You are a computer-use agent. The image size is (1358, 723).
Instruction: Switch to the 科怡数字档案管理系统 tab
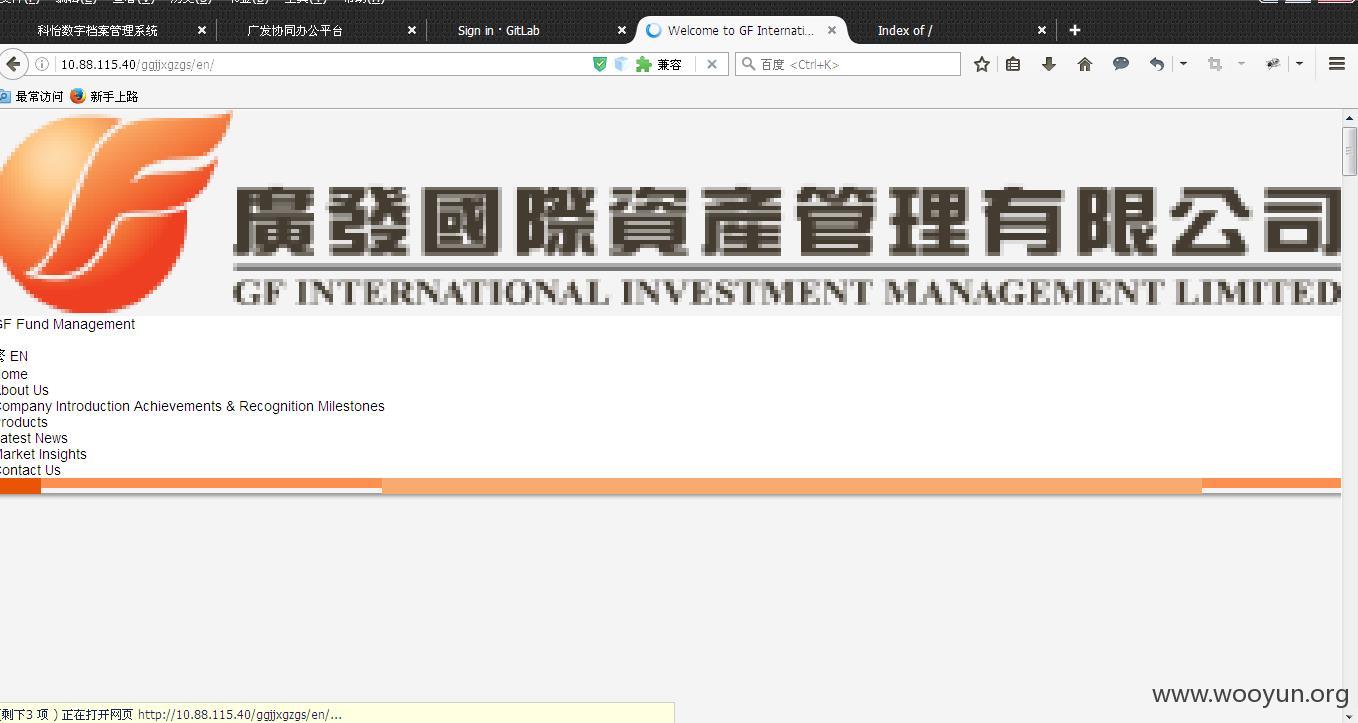[98, 31]
